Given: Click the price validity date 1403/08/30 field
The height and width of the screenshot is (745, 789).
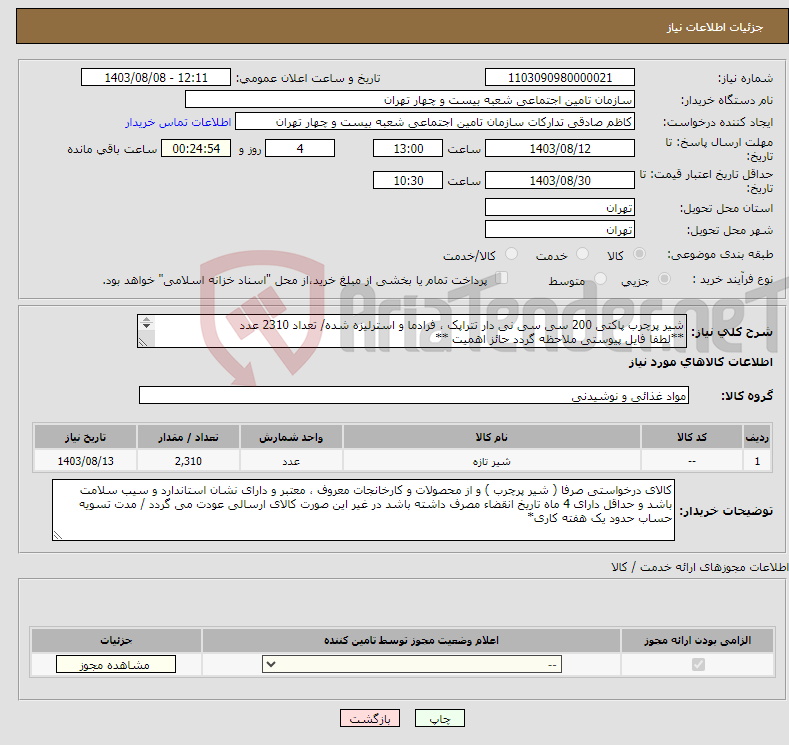Looking at the screenshot, I should coord(560,180).
